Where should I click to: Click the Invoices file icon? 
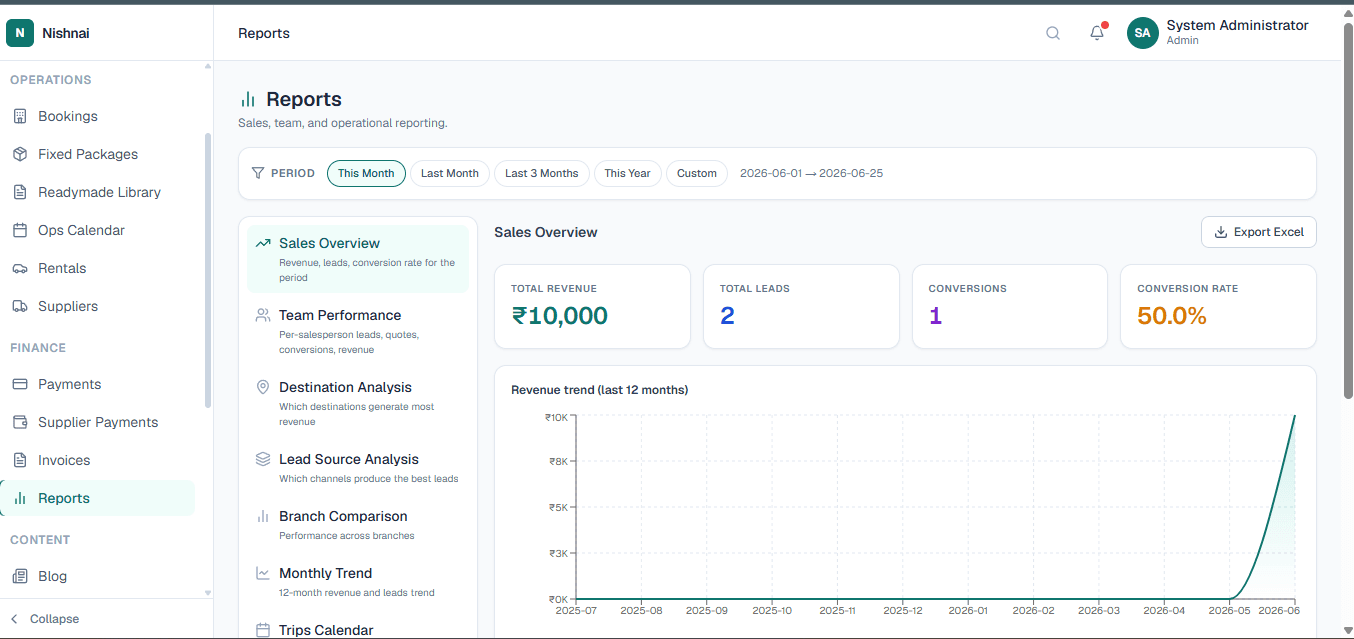tap(20, 460)
